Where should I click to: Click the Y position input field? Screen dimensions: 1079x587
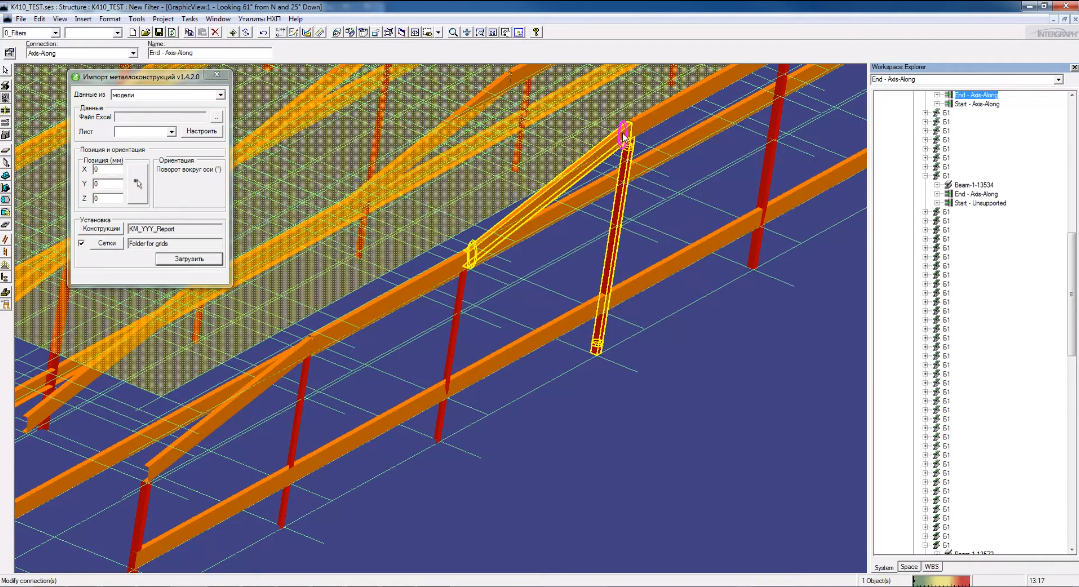(x=108, y=184)
